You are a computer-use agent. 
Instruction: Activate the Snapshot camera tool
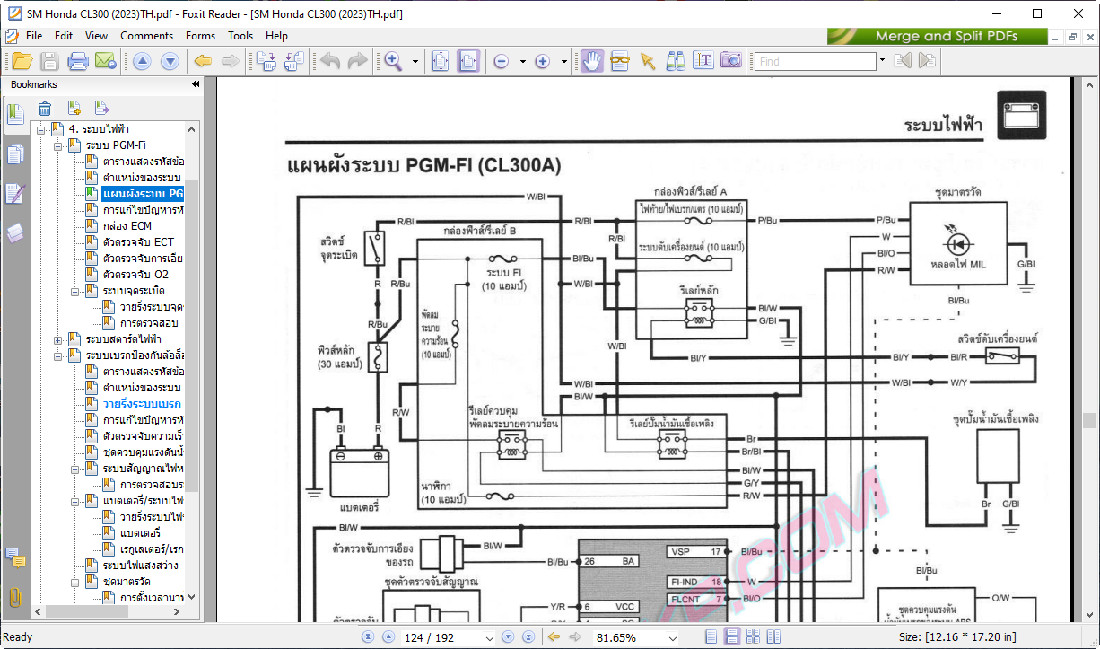731,61
